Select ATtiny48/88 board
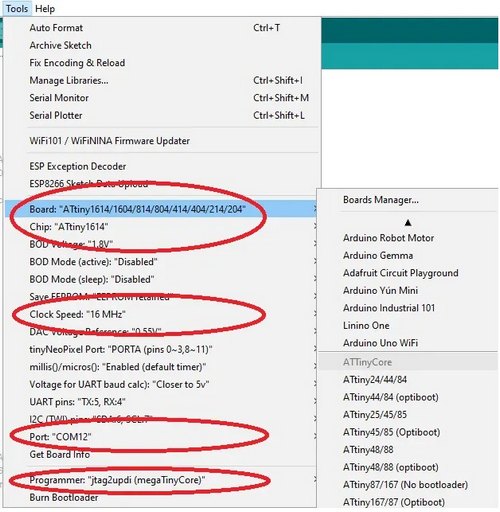The width and height of the screenshot is (500, 512). point(408,450)
